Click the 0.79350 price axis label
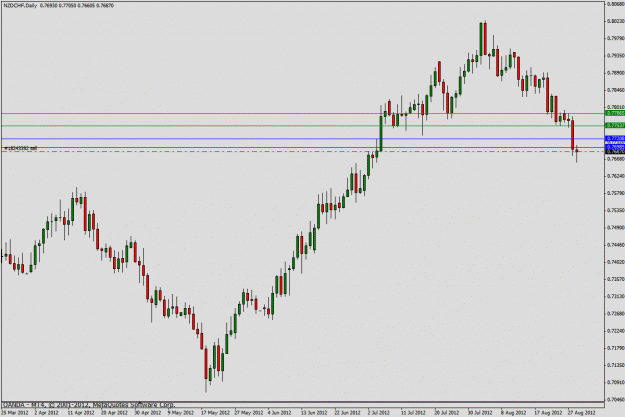The height and width of the screenshot is (417, 625). (x=615, y=55)
